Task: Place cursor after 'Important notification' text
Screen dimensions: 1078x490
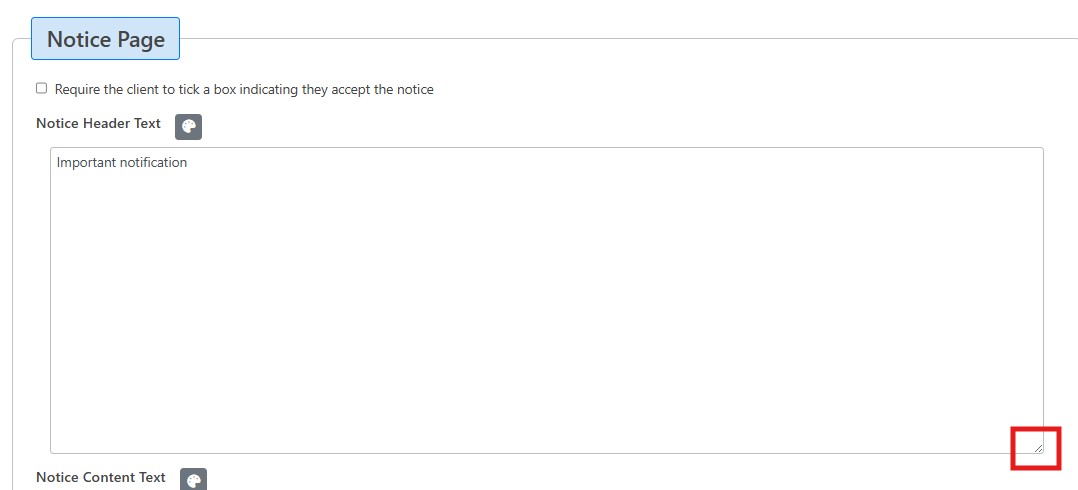Action: click(189, 162)
